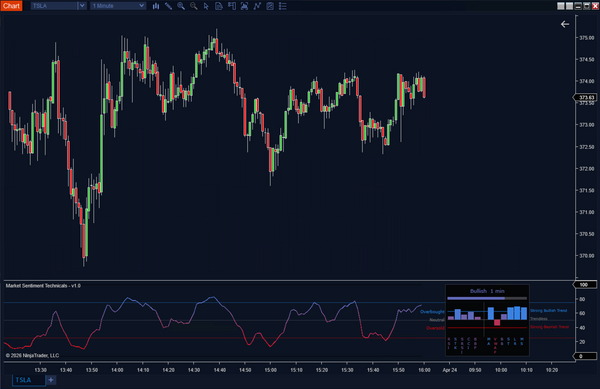Click the red VWAP bar in sentiment panel
This screenshot has height=389, width=600.
point(497,323)
